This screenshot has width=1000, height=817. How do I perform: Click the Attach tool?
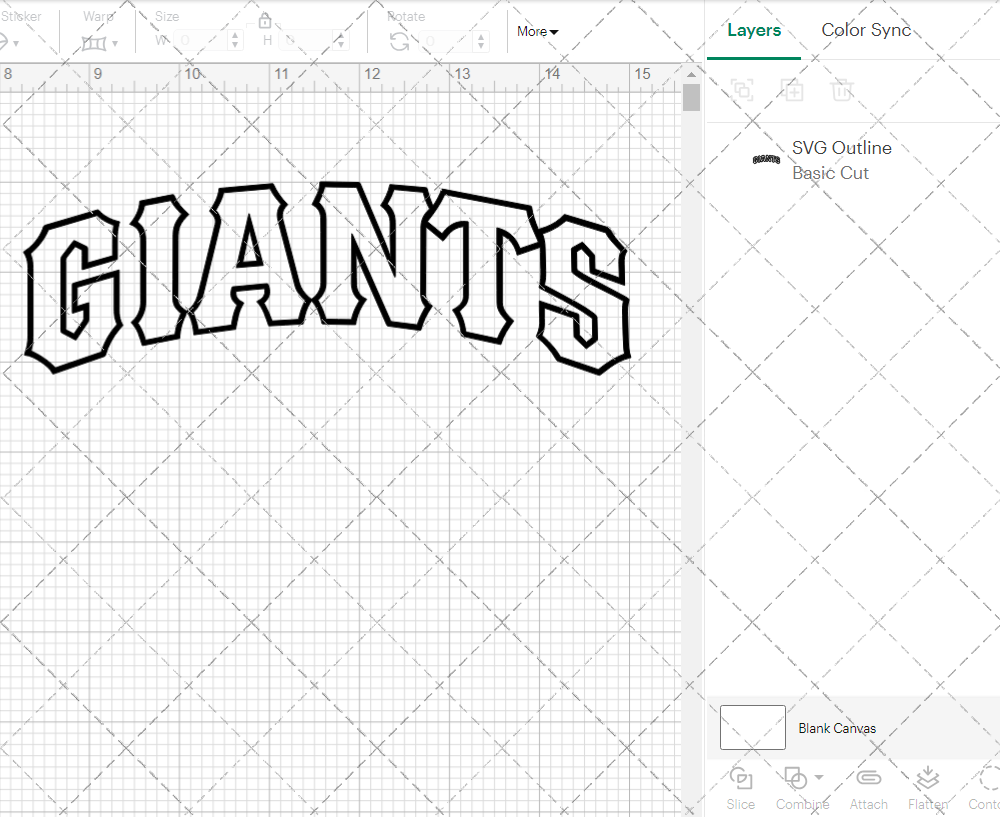click(868, 788)
